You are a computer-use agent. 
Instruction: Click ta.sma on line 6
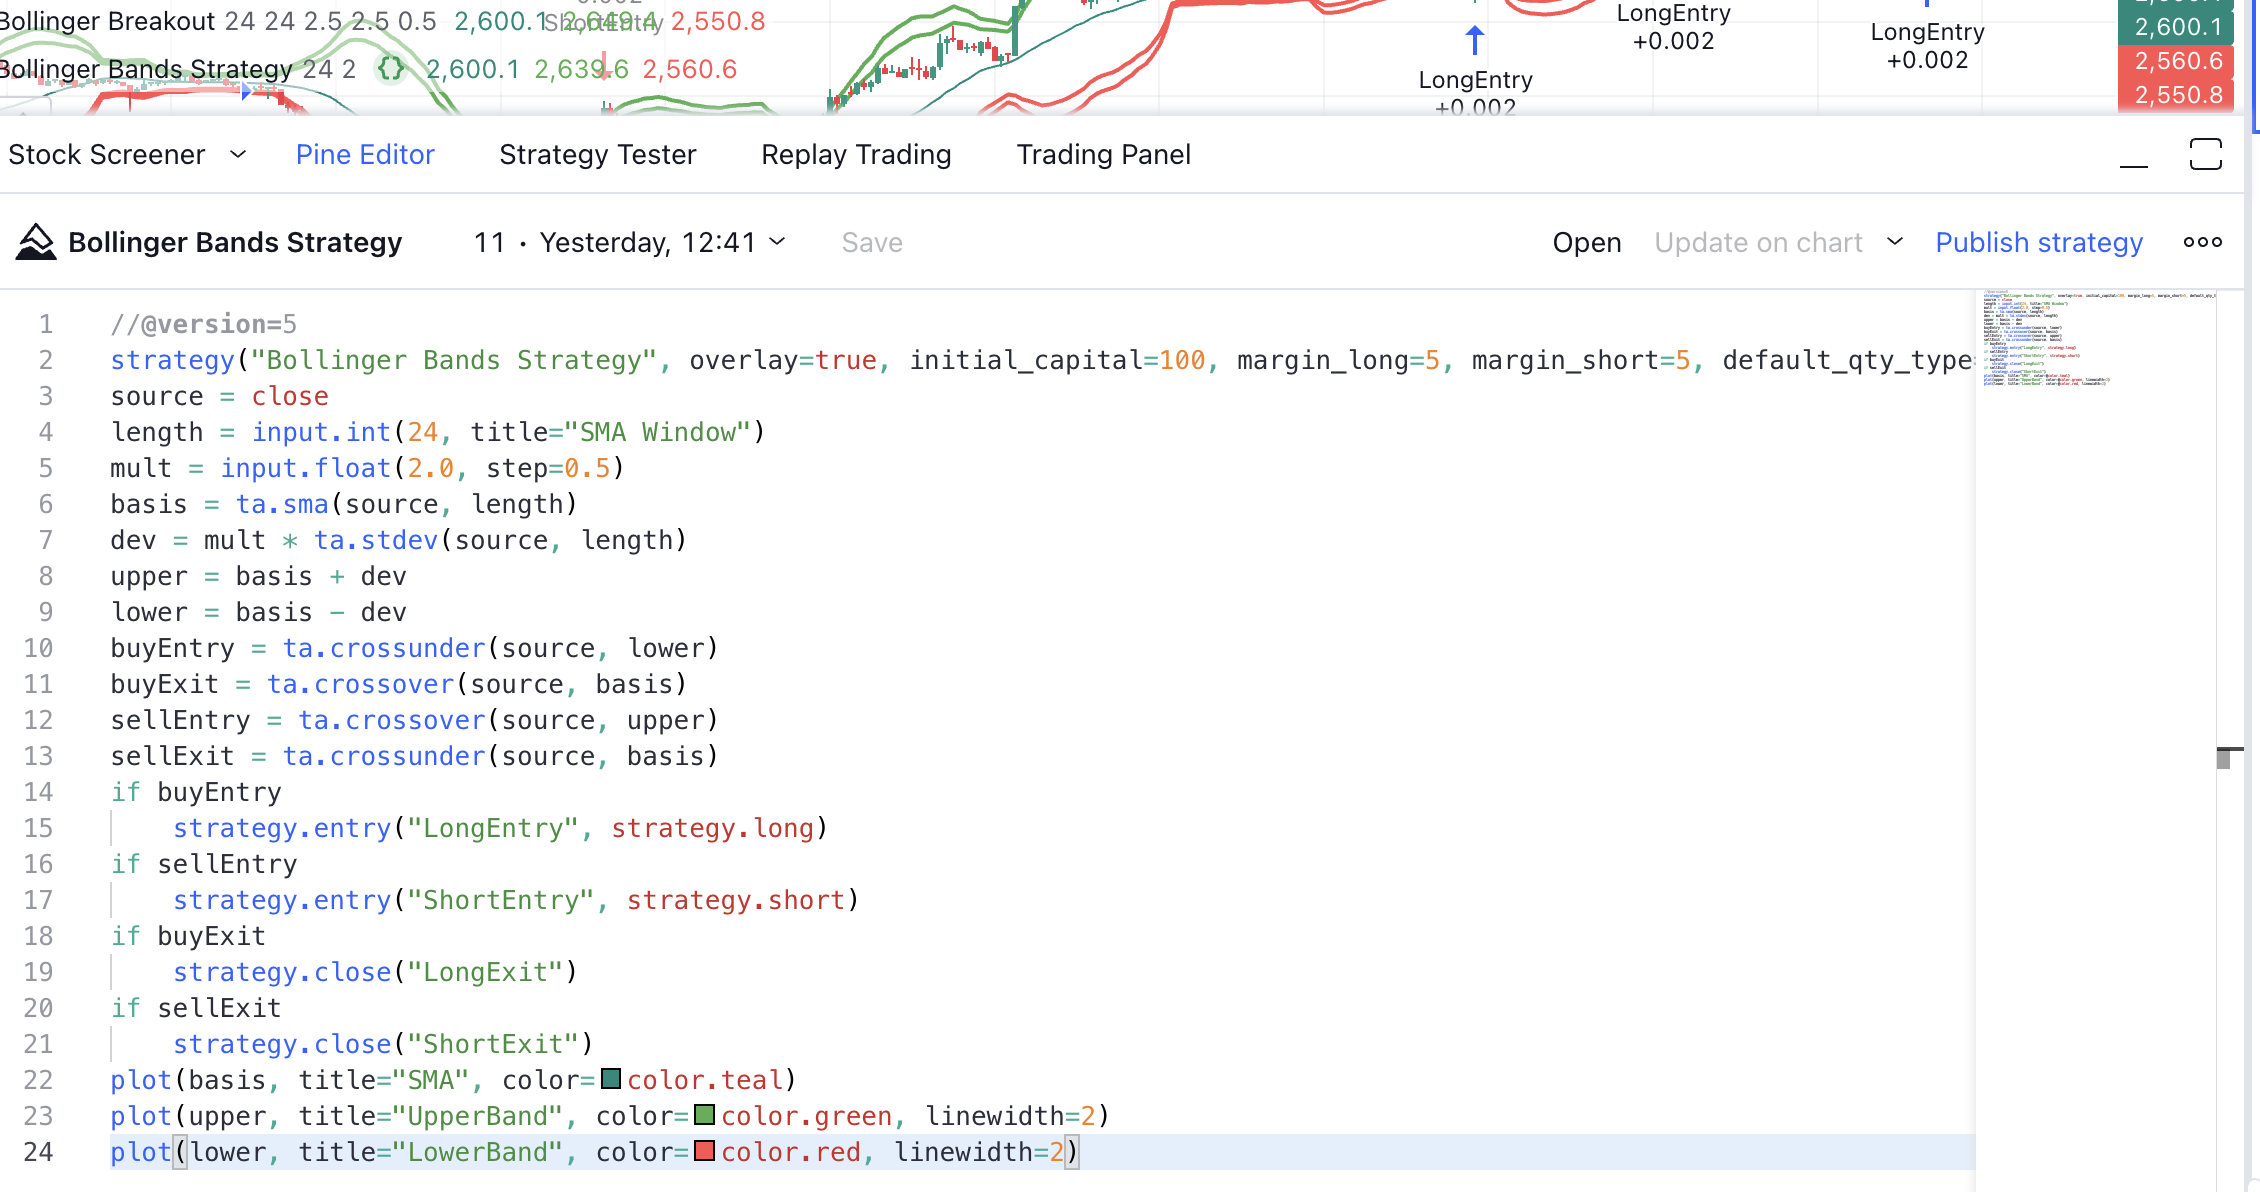pos(282,504)
